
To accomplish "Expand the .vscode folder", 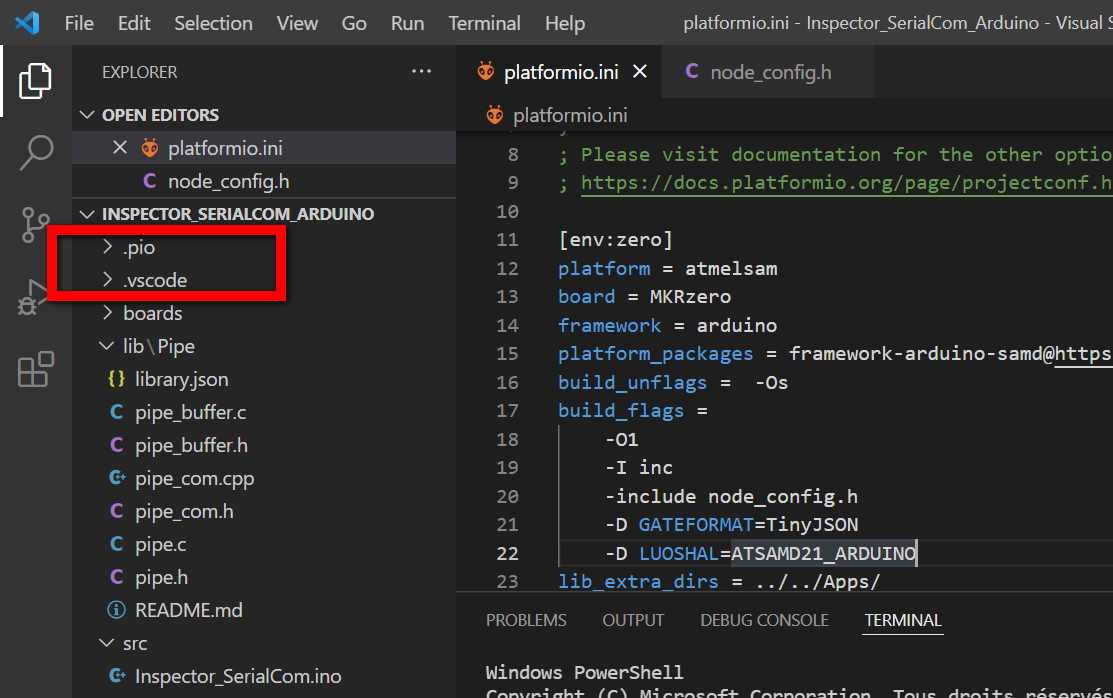I will 154,280.
